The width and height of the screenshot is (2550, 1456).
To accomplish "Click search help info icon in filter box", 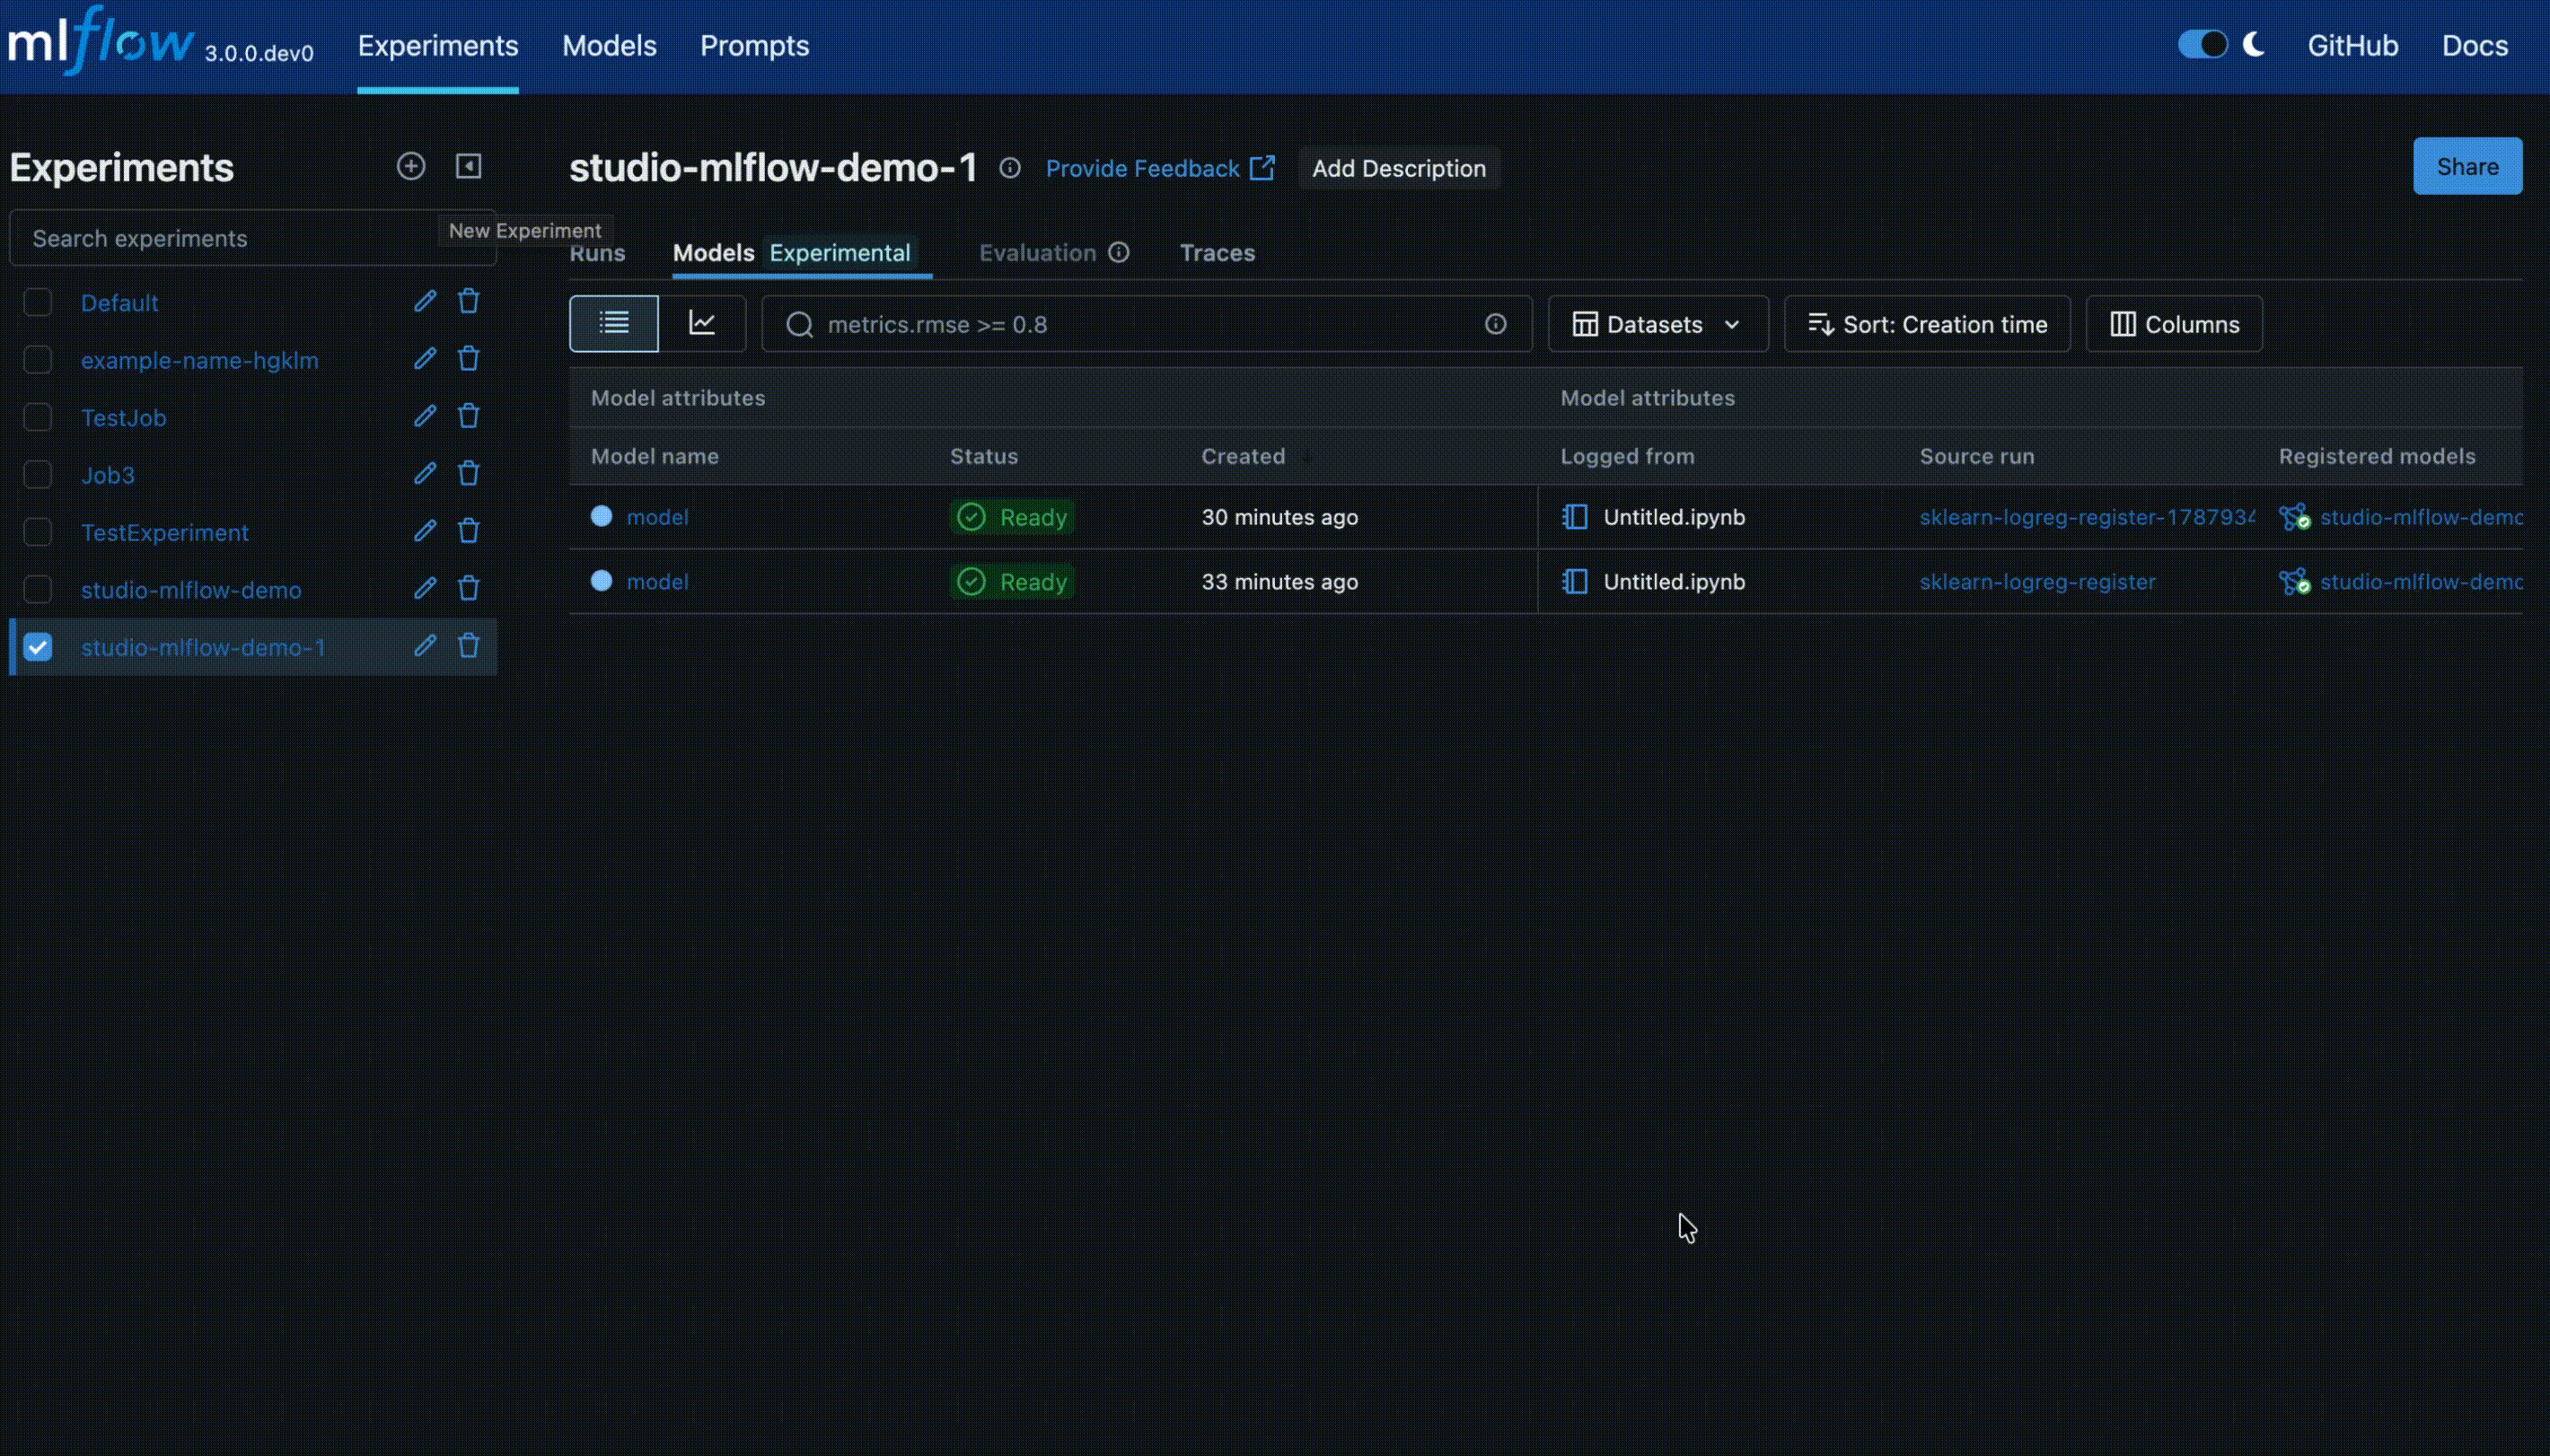I will (1495, 324).
